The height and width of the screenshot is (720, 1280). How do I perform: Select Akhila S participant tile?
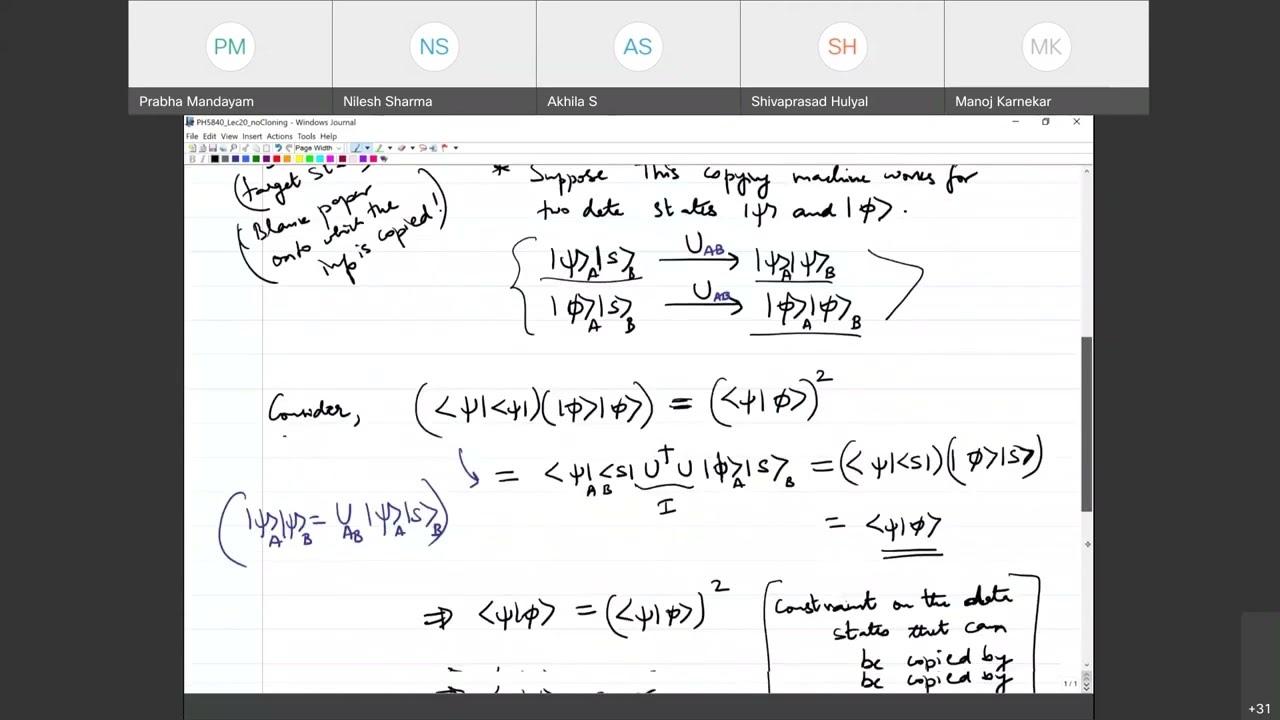638,57
